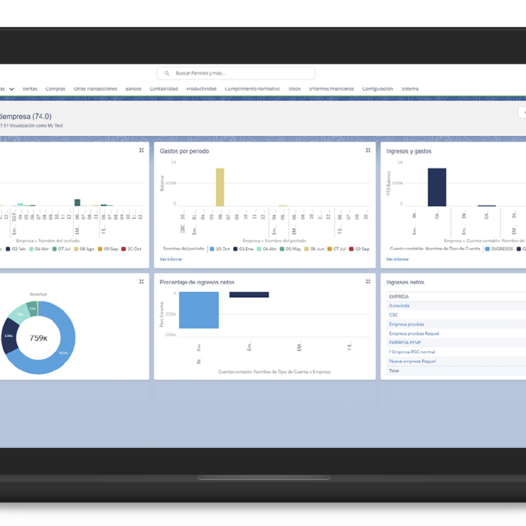Expand the Porcentaje de ingresos netos panel

368,281
